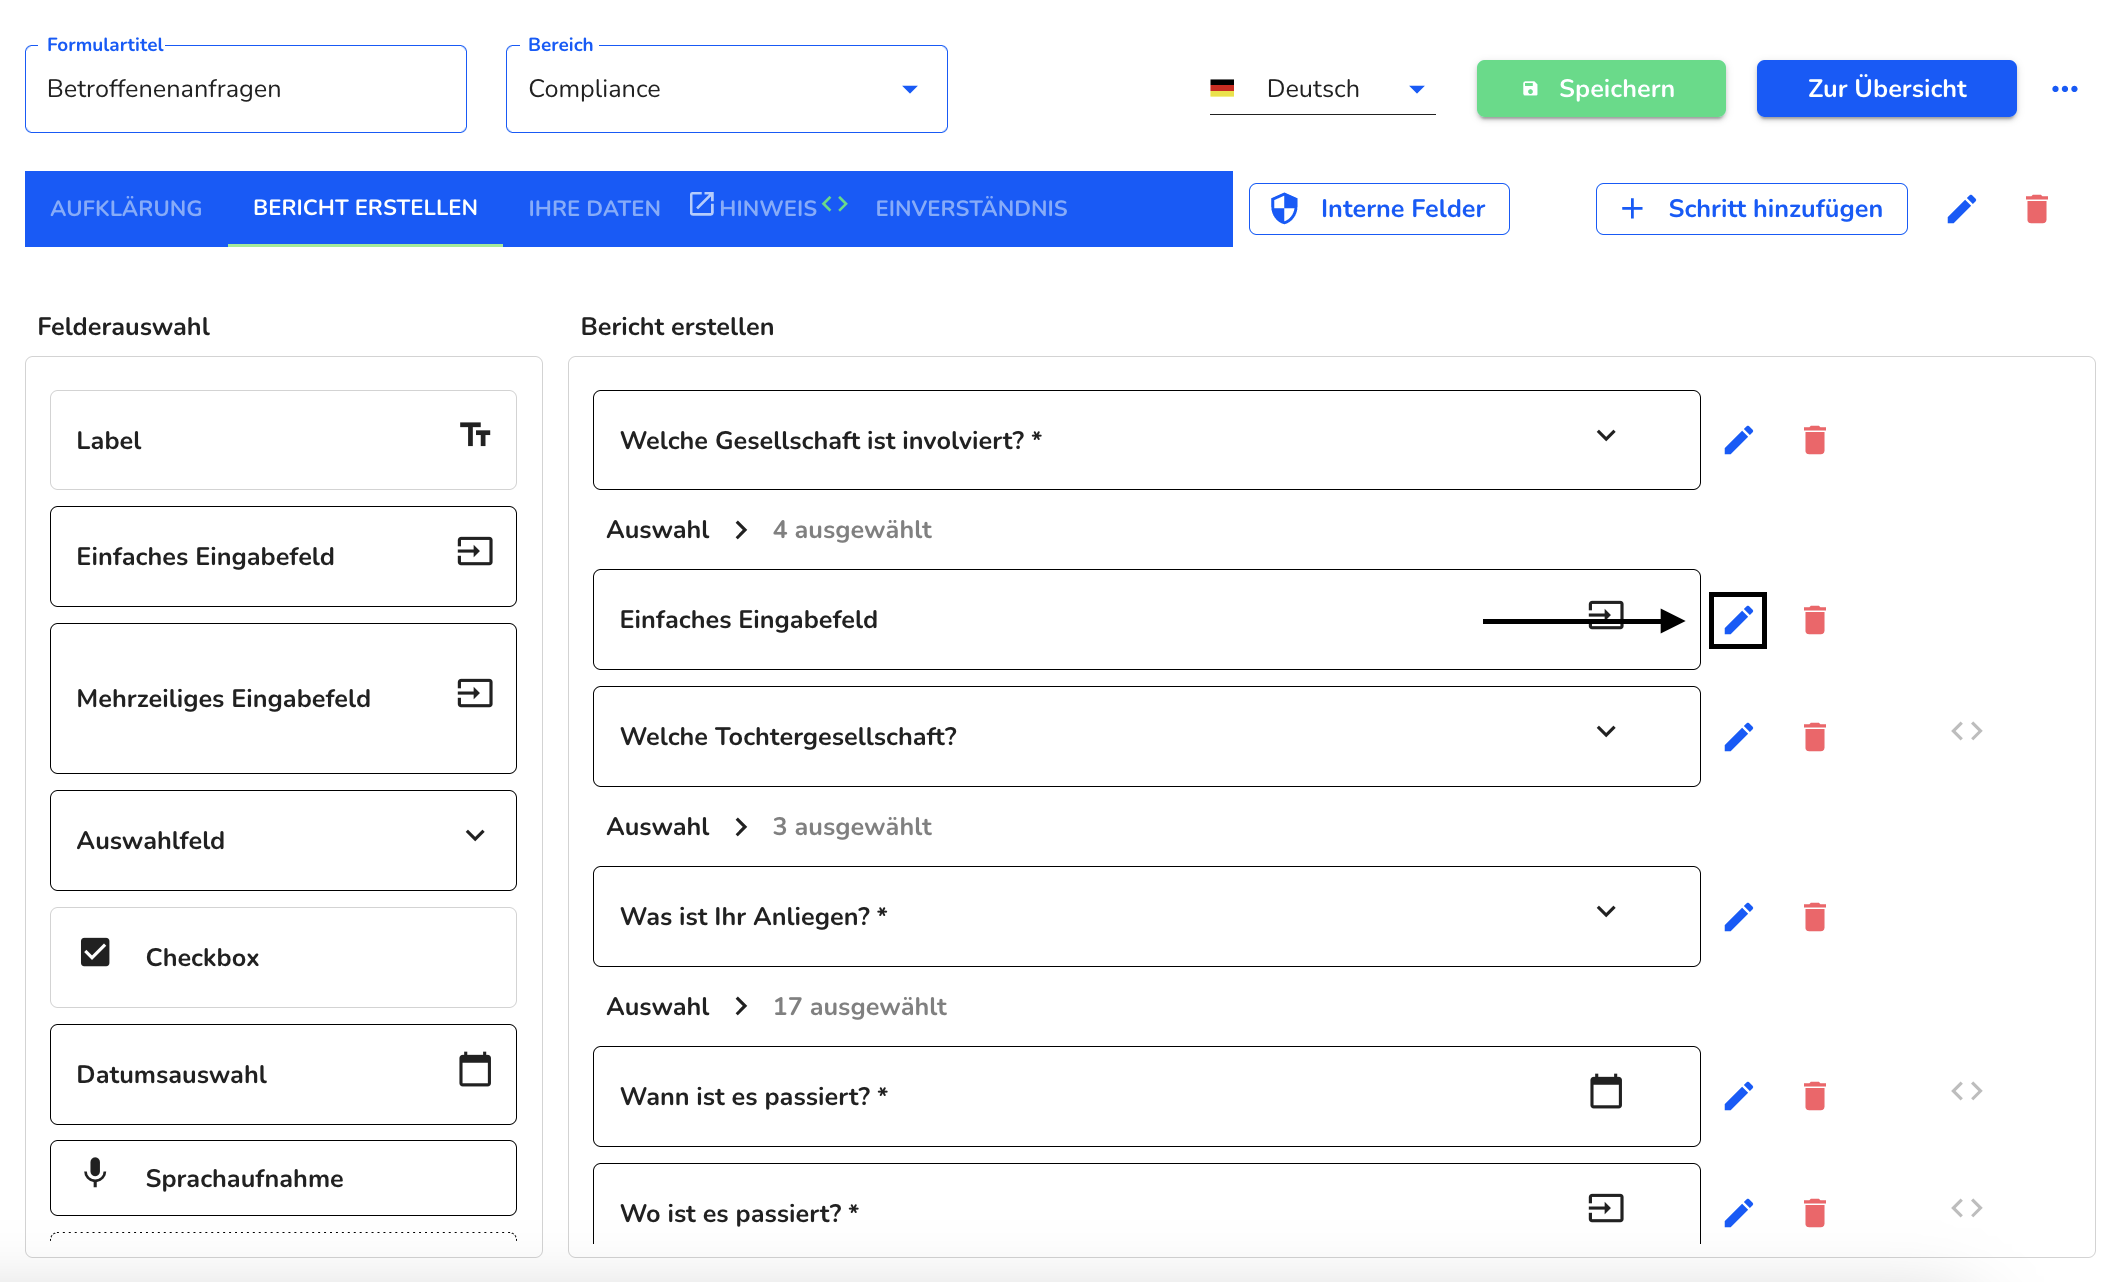The image size is (2118, 1282).
Task: Edit the 'Was ist Ihr Anliegen?' field
Action: pos(1739,917)
